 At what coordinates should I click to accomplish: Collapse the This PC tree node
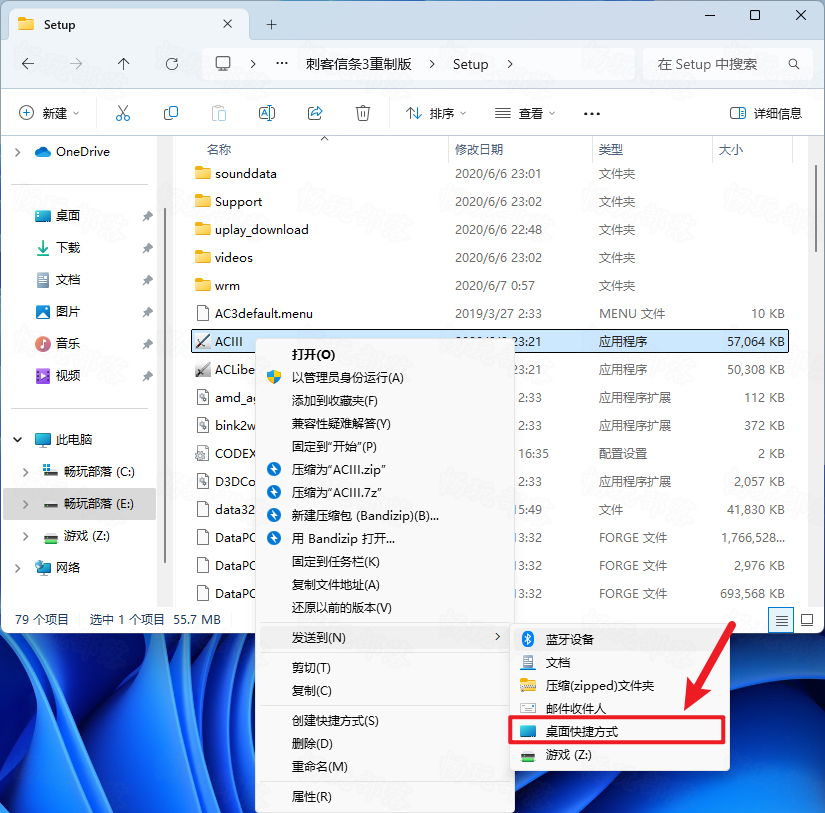(18, 439)
